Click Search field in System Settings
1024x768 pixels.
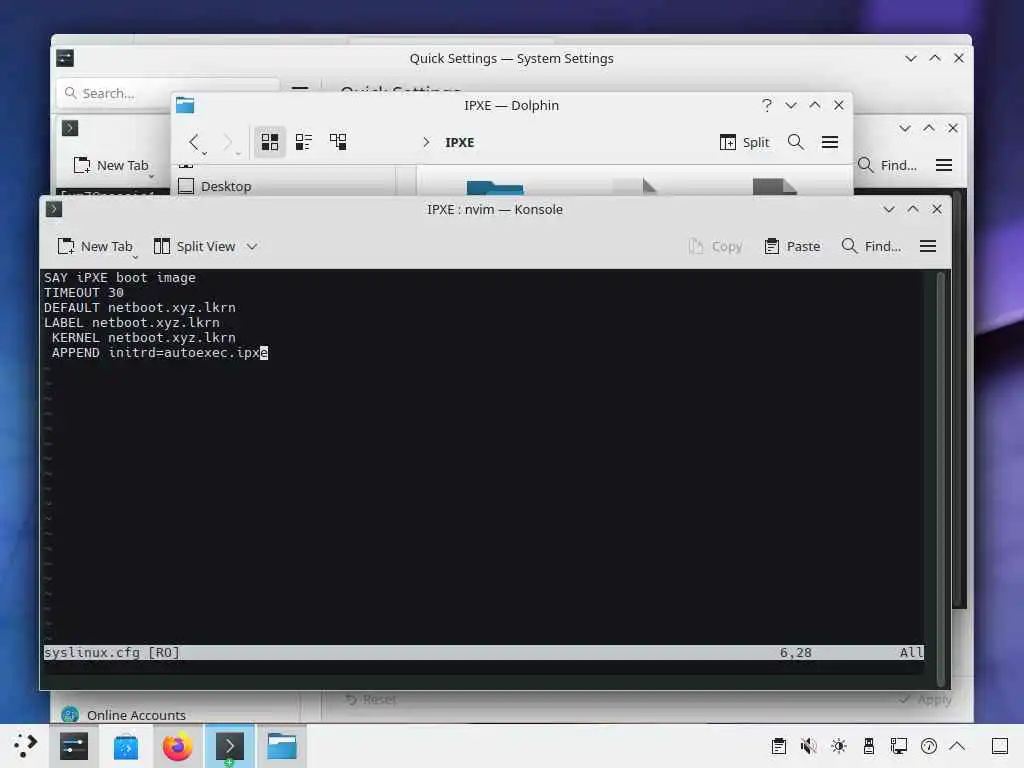[168, 93]
